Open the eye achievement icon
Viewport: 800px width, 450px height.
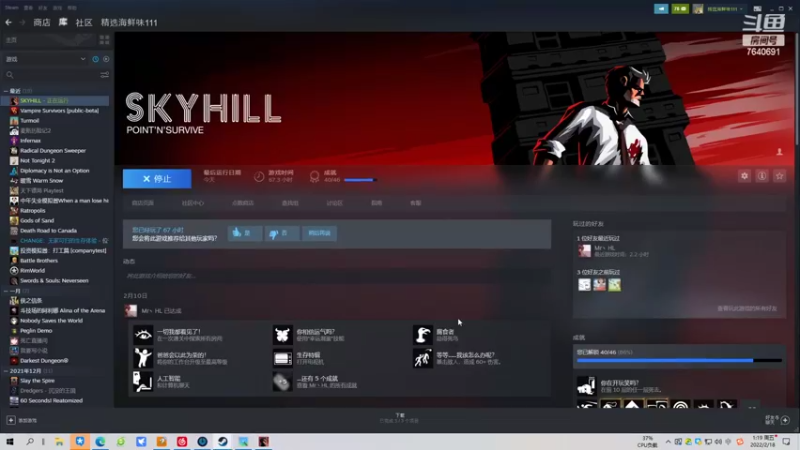tap(143, 335)
